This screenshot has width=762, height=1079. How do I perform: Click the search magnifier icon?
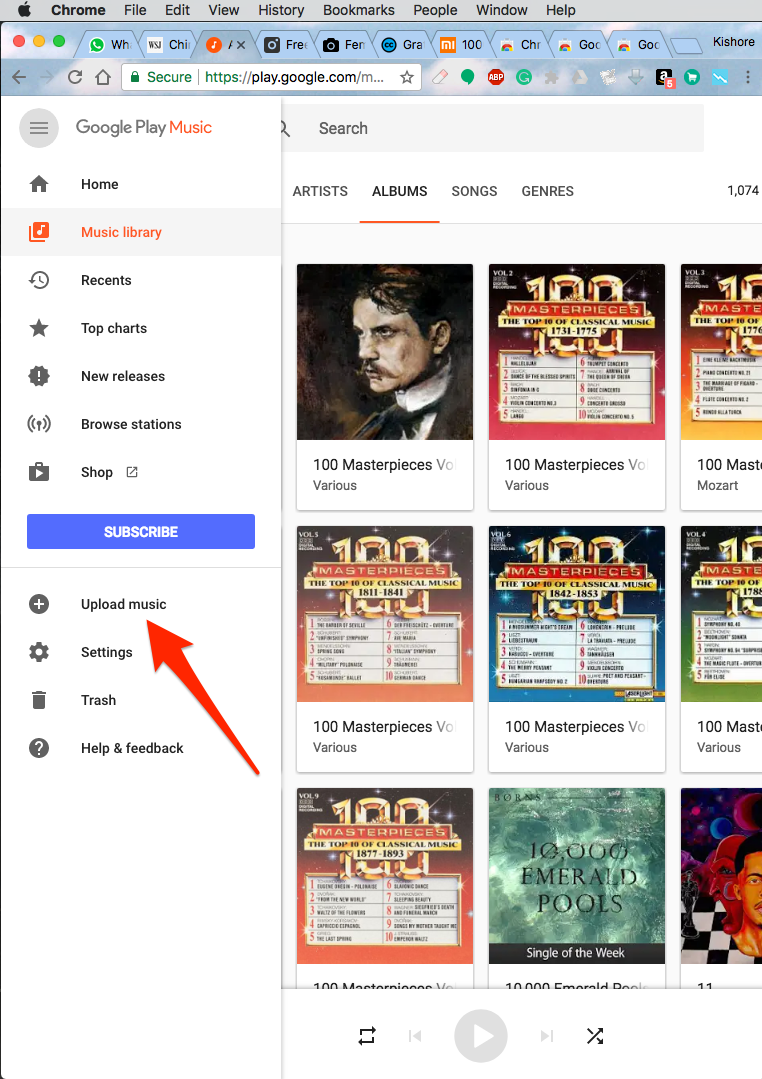(285, 129)
